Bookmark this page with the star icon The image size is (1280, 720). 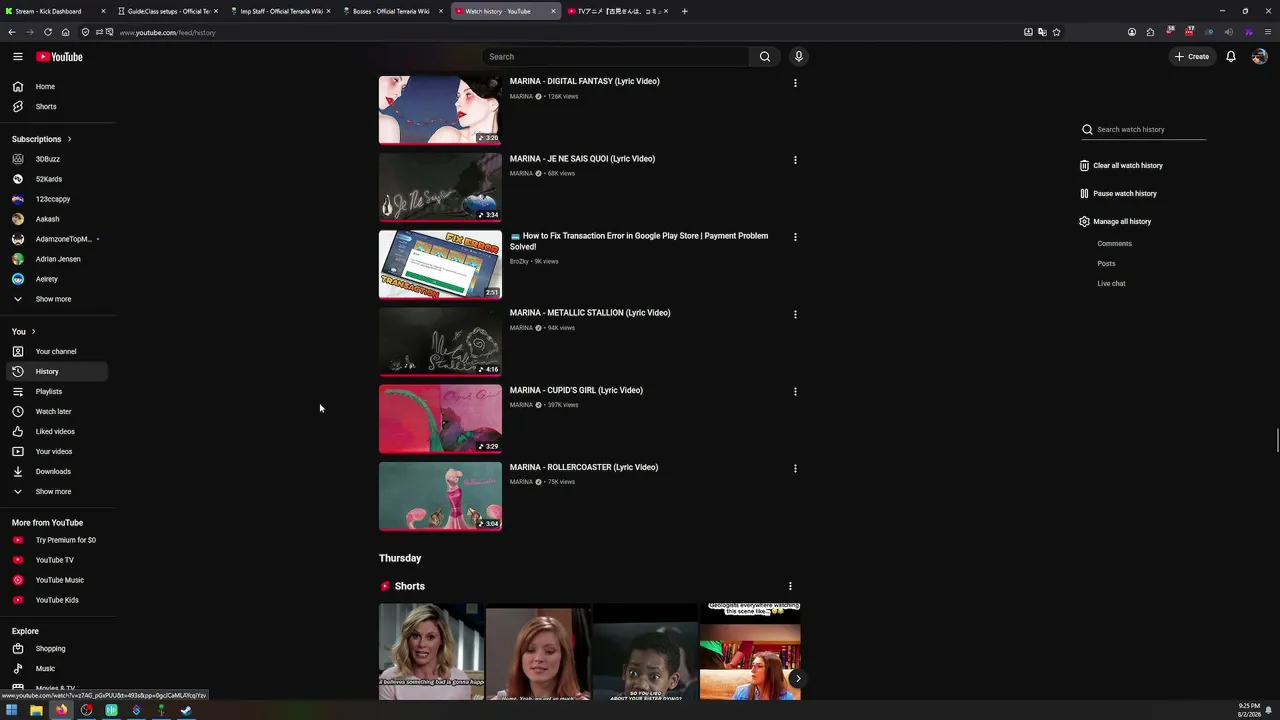tap(1056, 32)
